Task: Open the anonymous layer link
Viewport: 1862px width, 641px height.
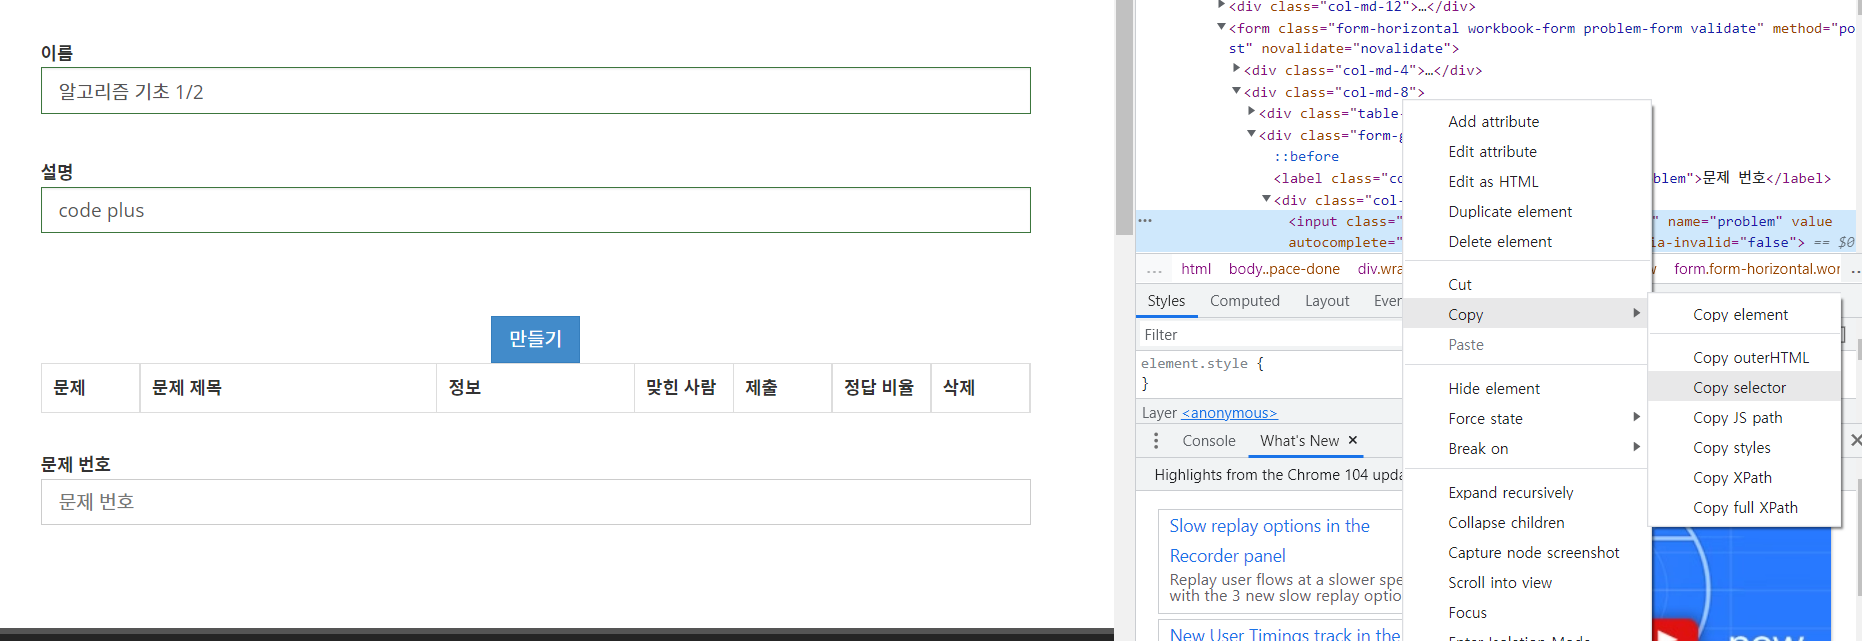Action: pos(1229,413)
